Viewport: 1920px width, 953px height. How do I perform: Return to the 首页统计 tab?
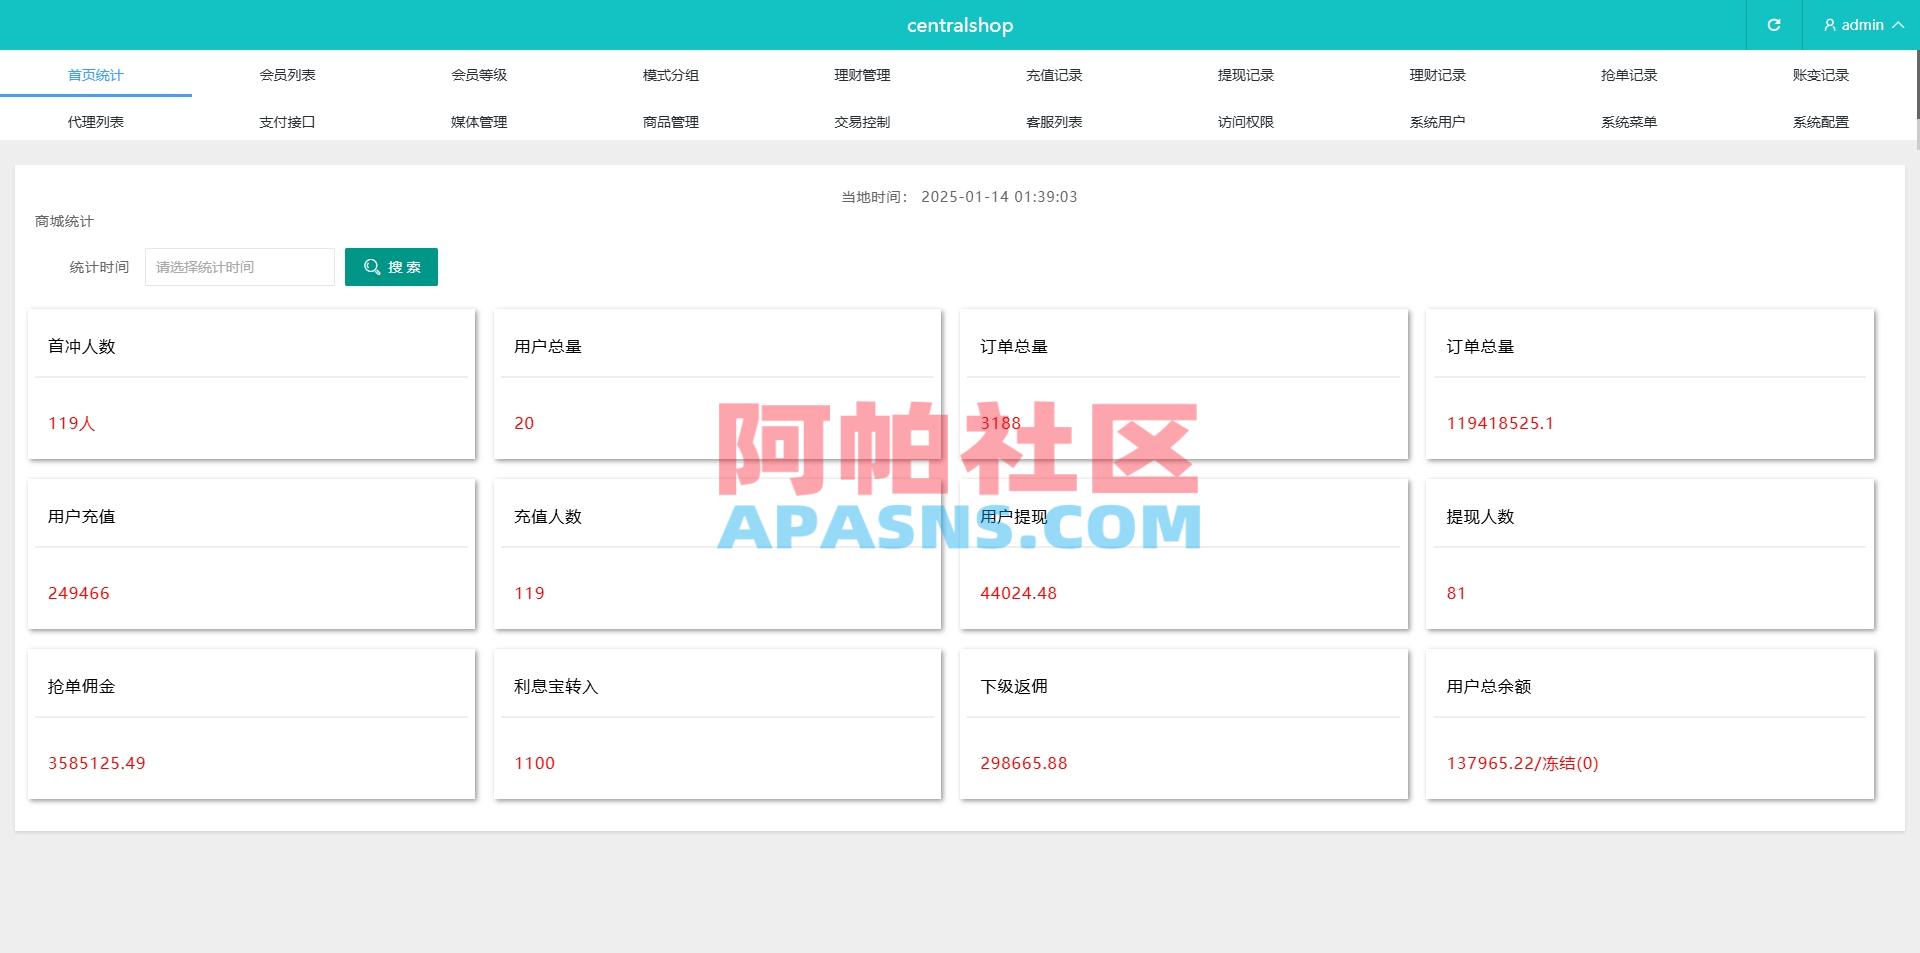coord(96,74)
